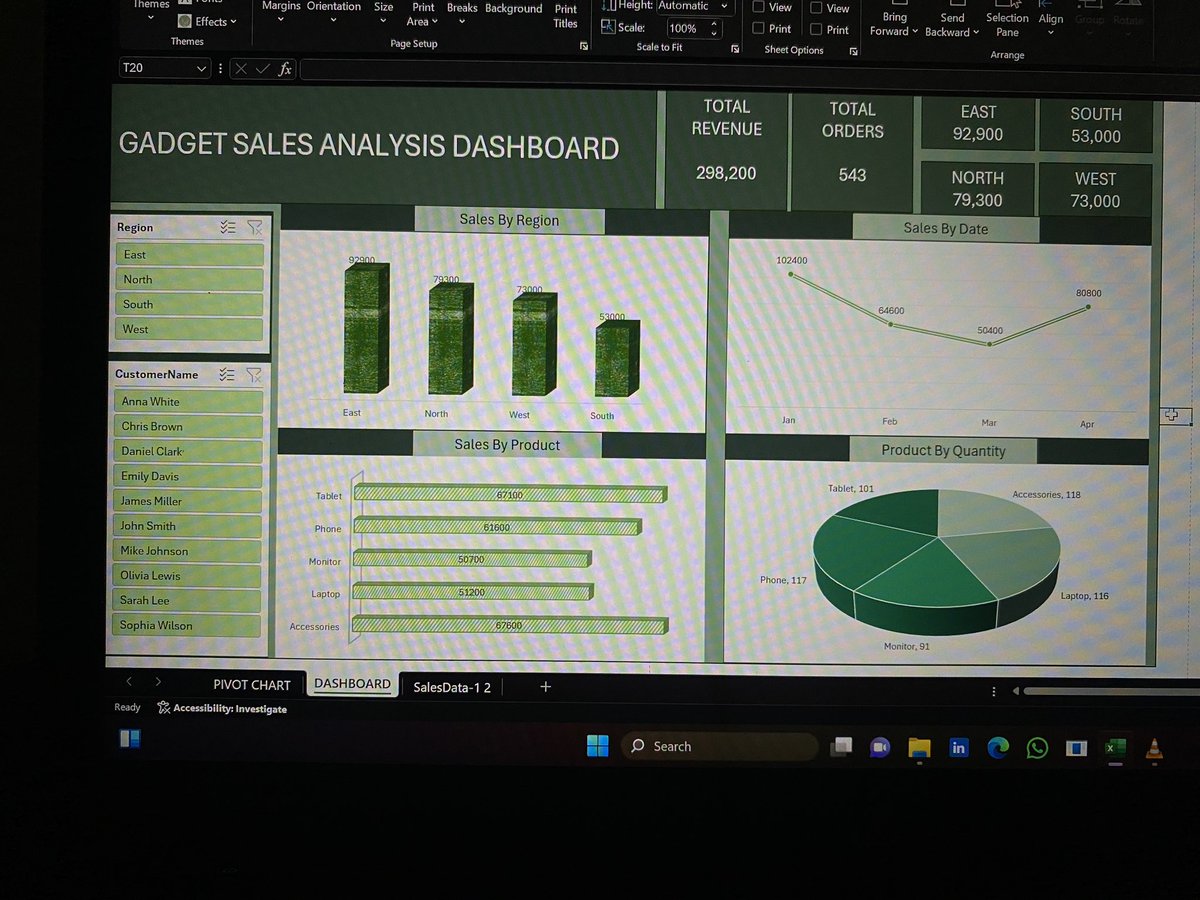The width and height of the screenshot is (1200, 900).
Task: Click the Scale percentage stepper arrows
Action: pyautogui.click(x=713, y=29)
